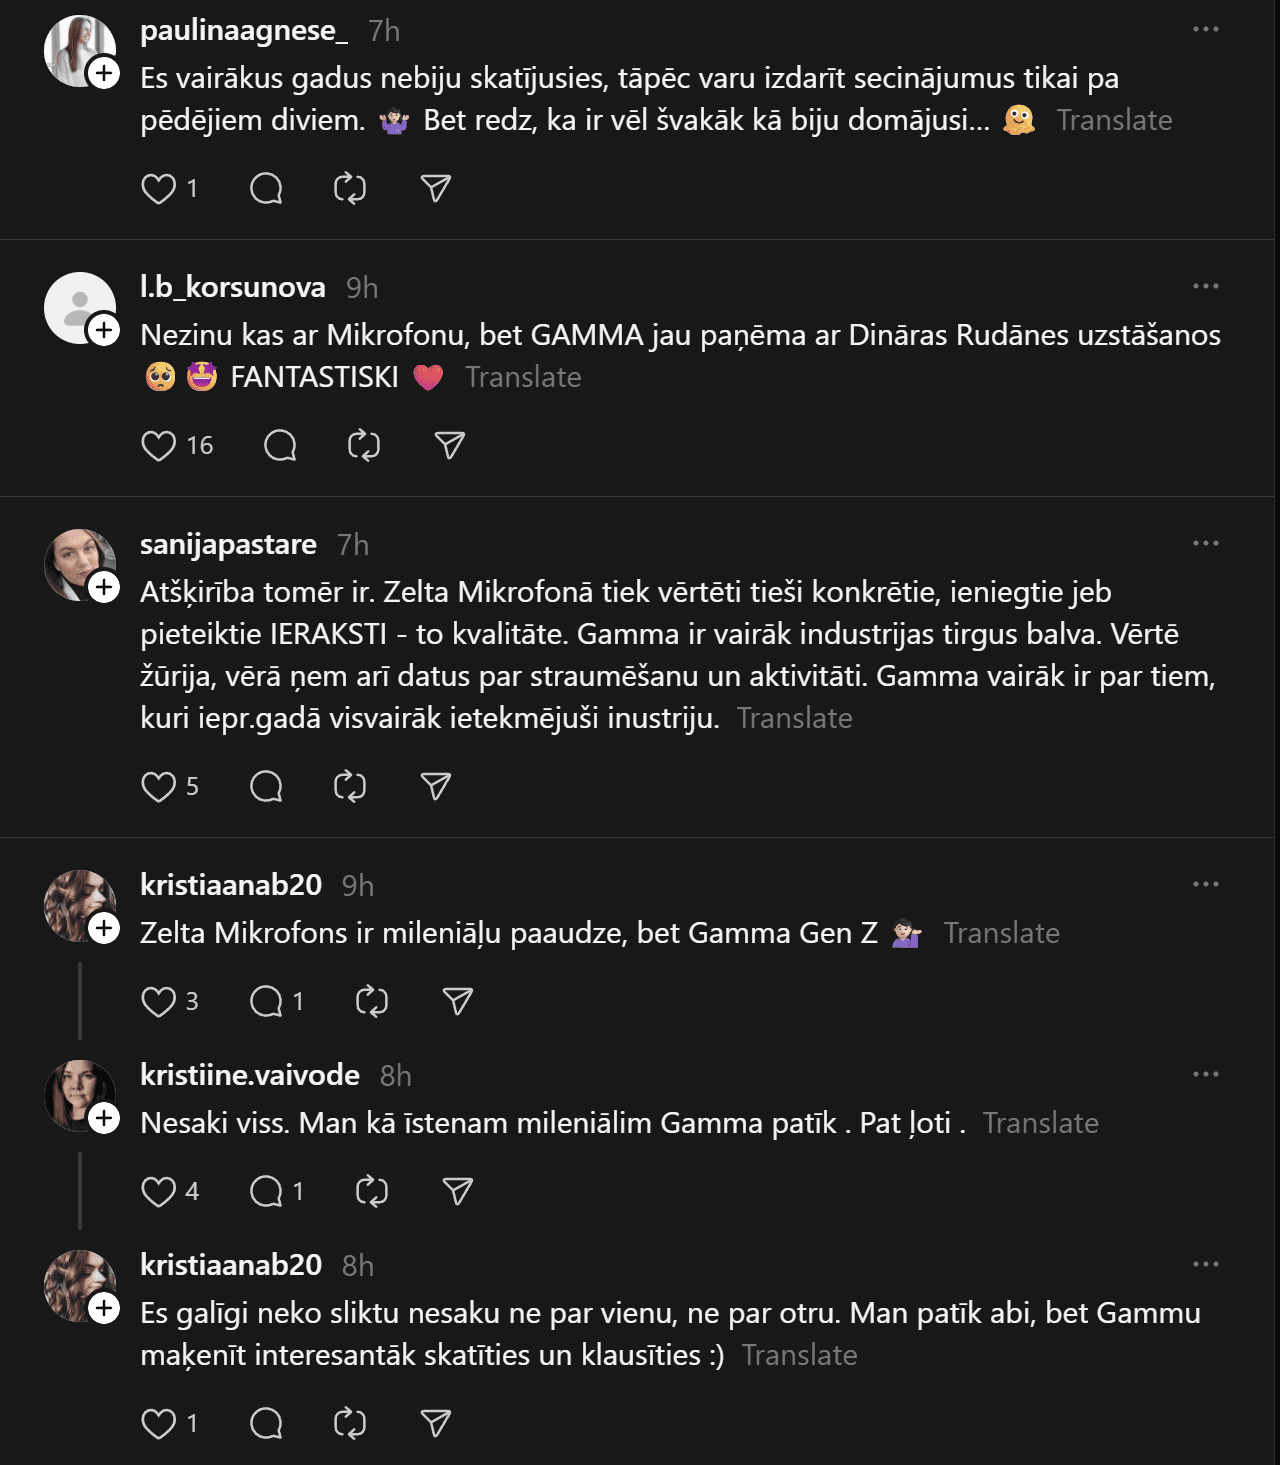Repost sanijapastare's Zelta Mikrofons comment

[350, 787]
